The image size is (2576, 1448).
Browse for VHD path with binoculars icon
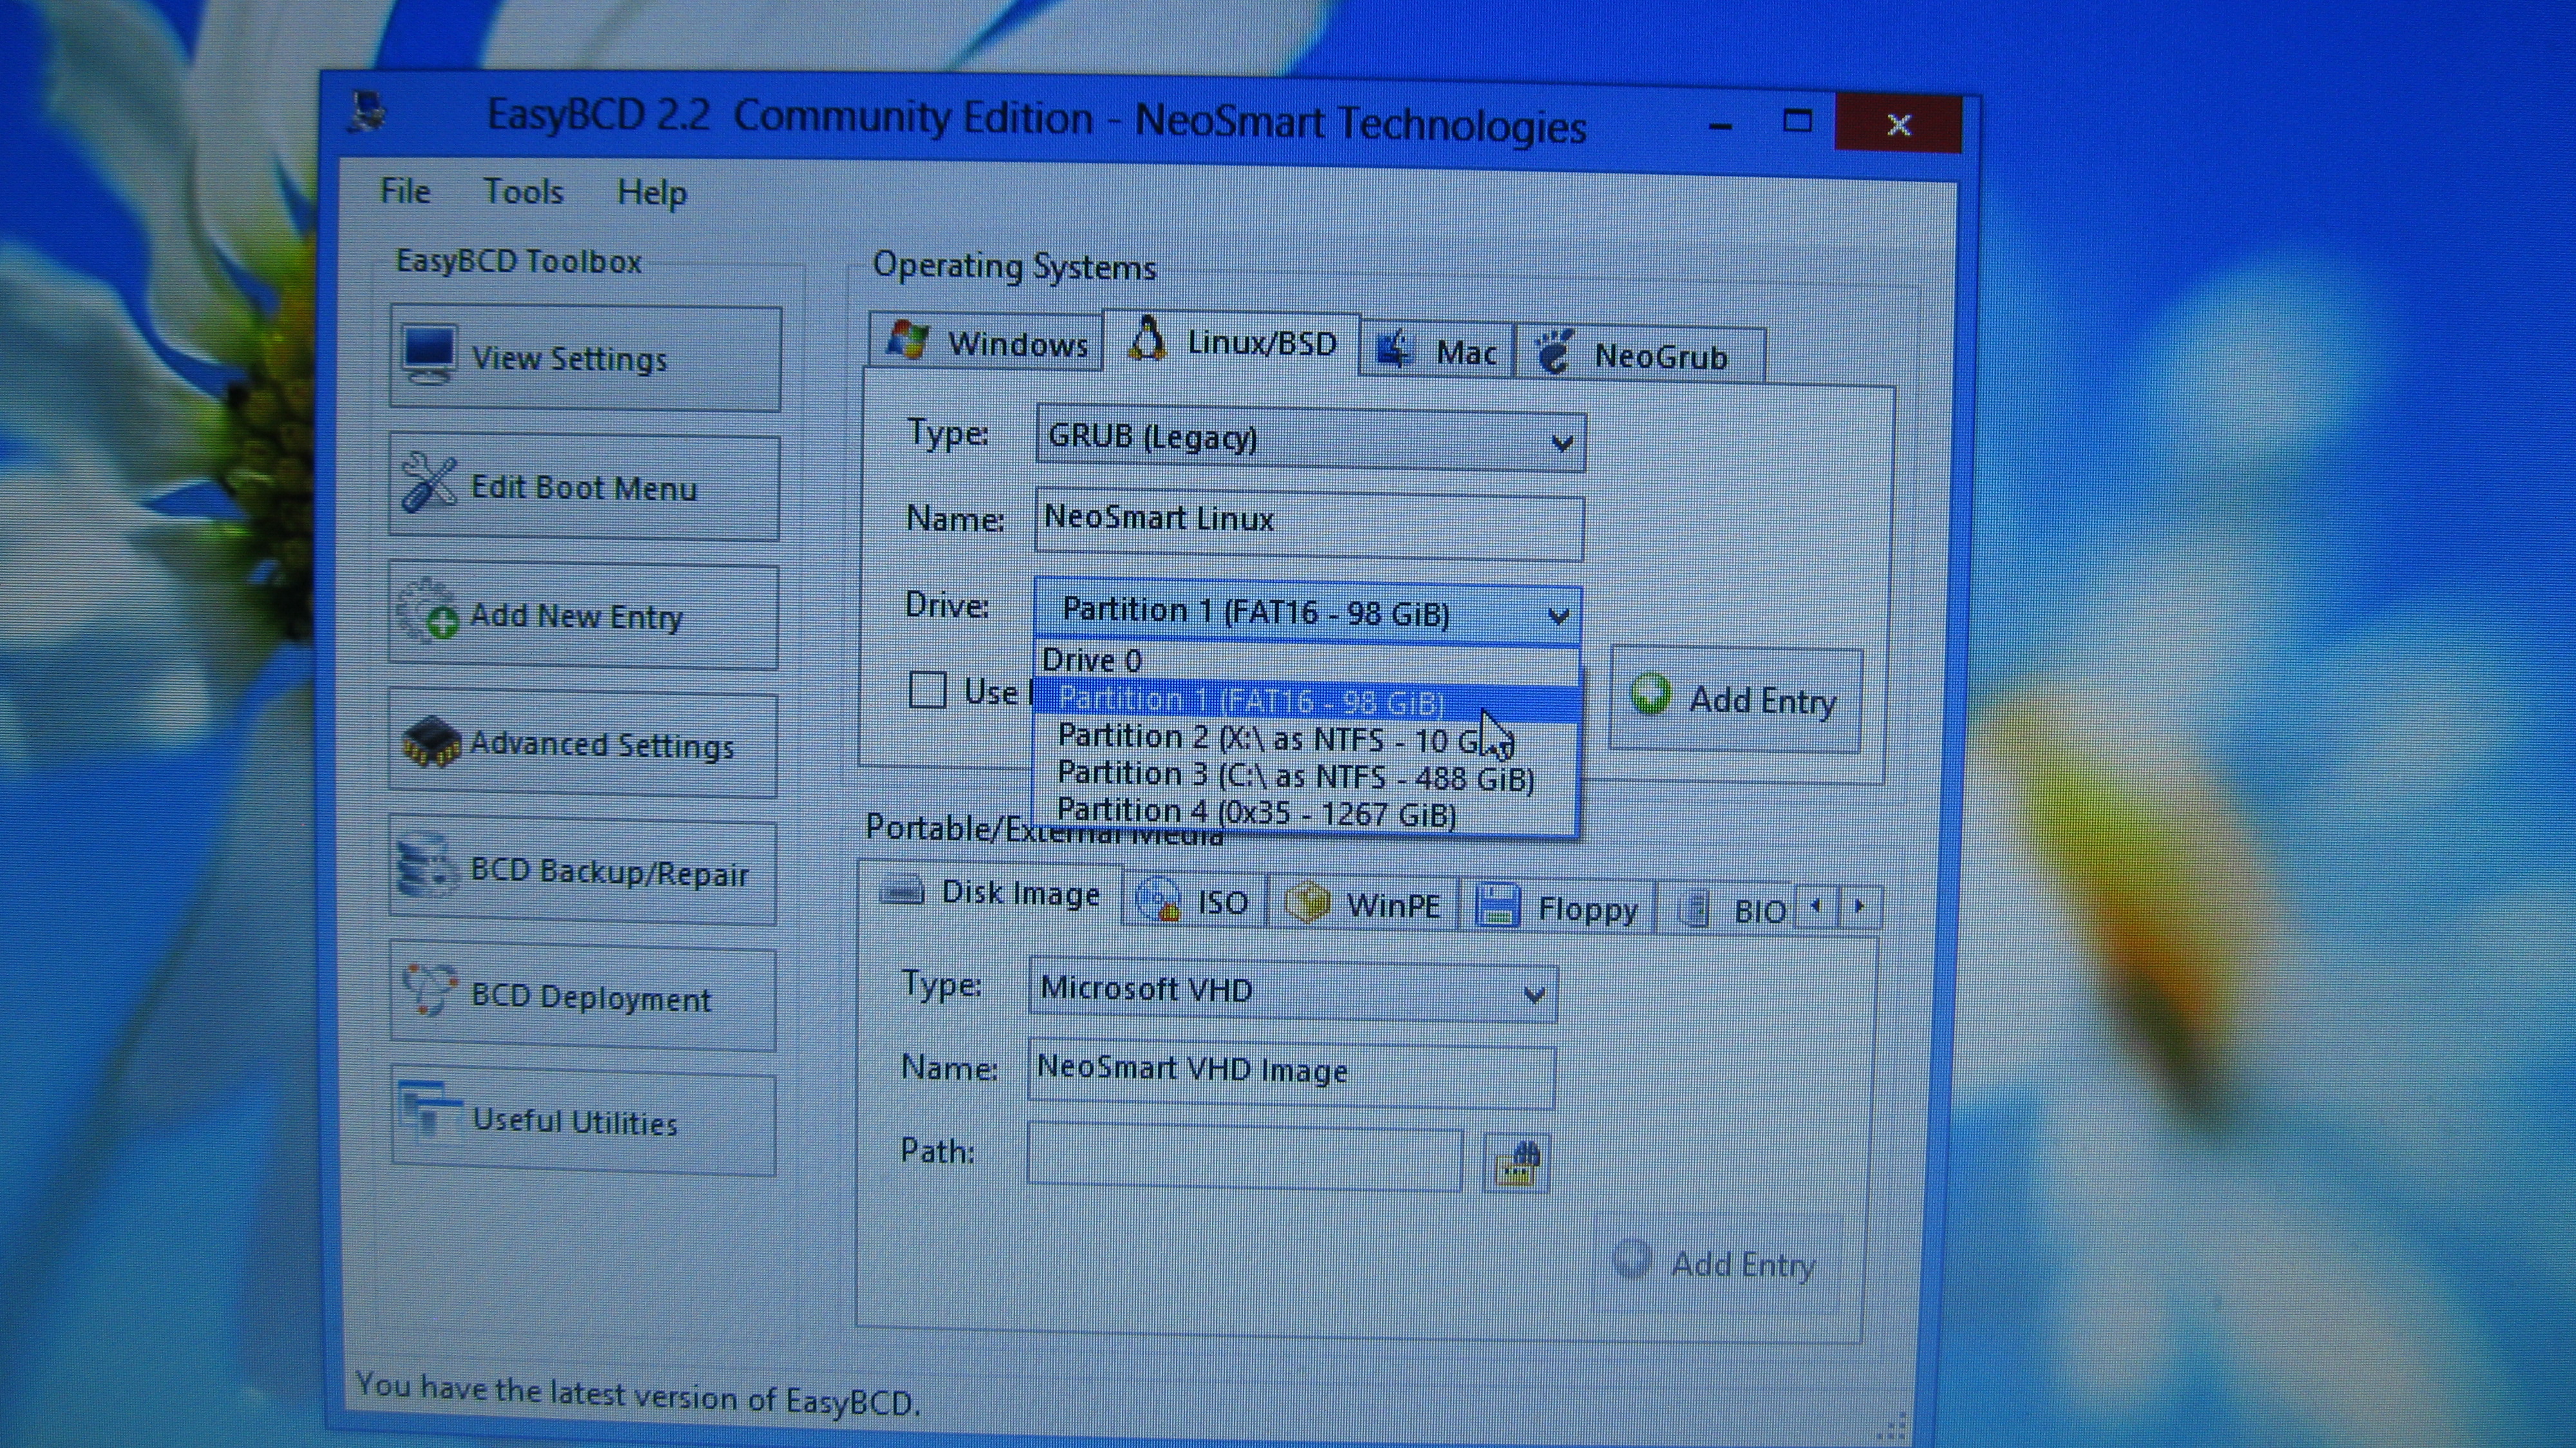1517,1163
